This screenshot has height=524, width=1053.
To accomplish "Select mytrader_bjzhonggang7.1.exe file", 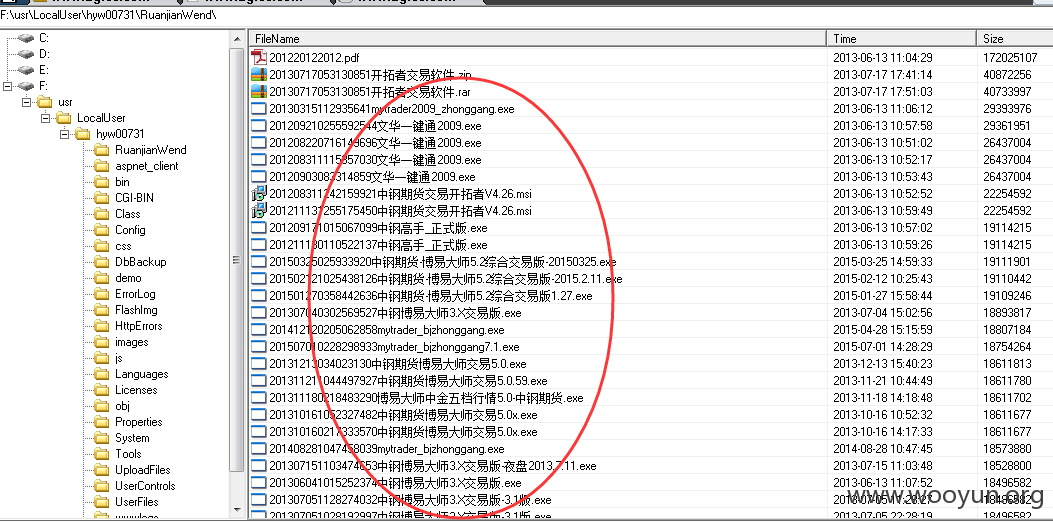I will pos(394,347).
